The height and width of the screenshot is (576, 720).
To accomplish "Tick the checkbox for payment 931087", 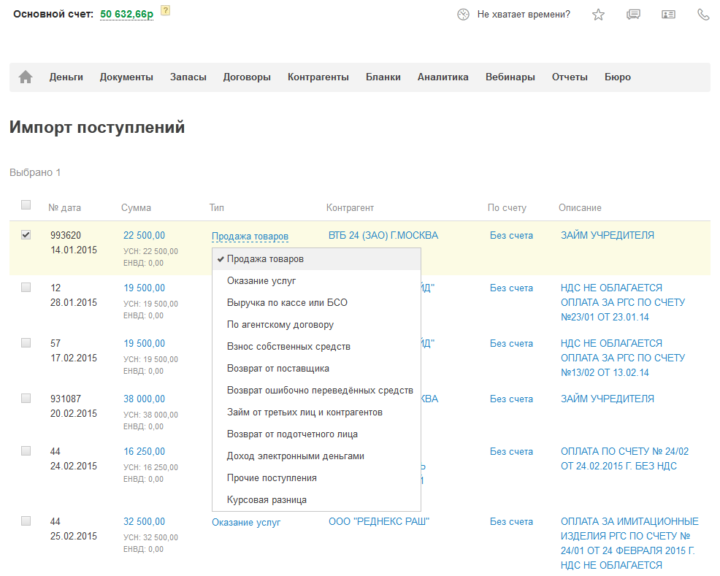I will tap(26, 397).
